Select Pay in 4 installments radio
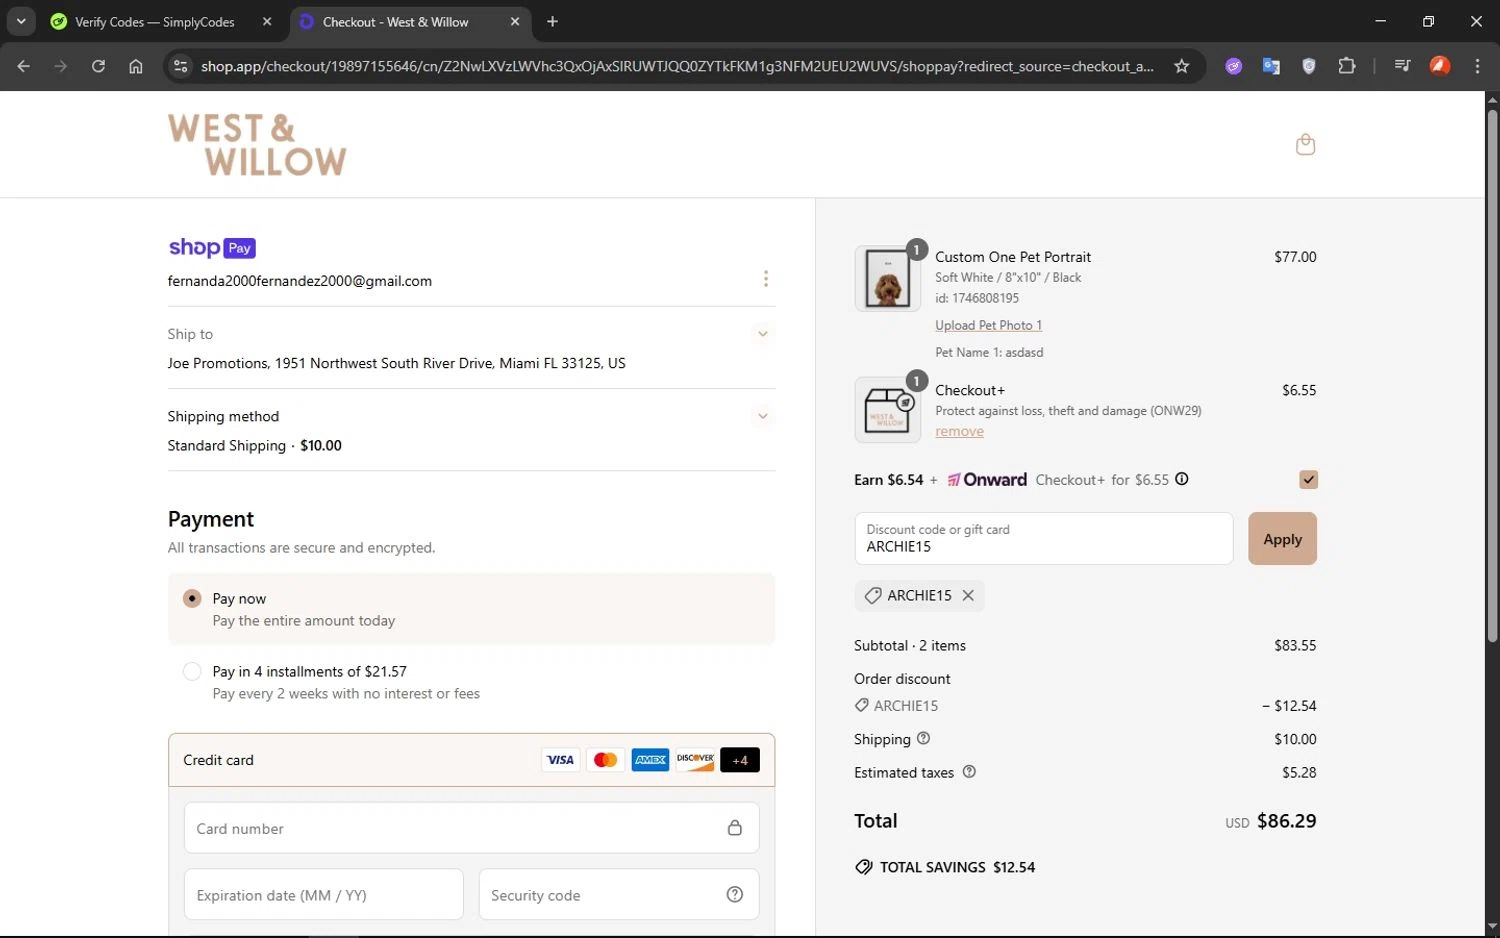The width and height of the screenshot is (1500, 938). tap(192, 671)
